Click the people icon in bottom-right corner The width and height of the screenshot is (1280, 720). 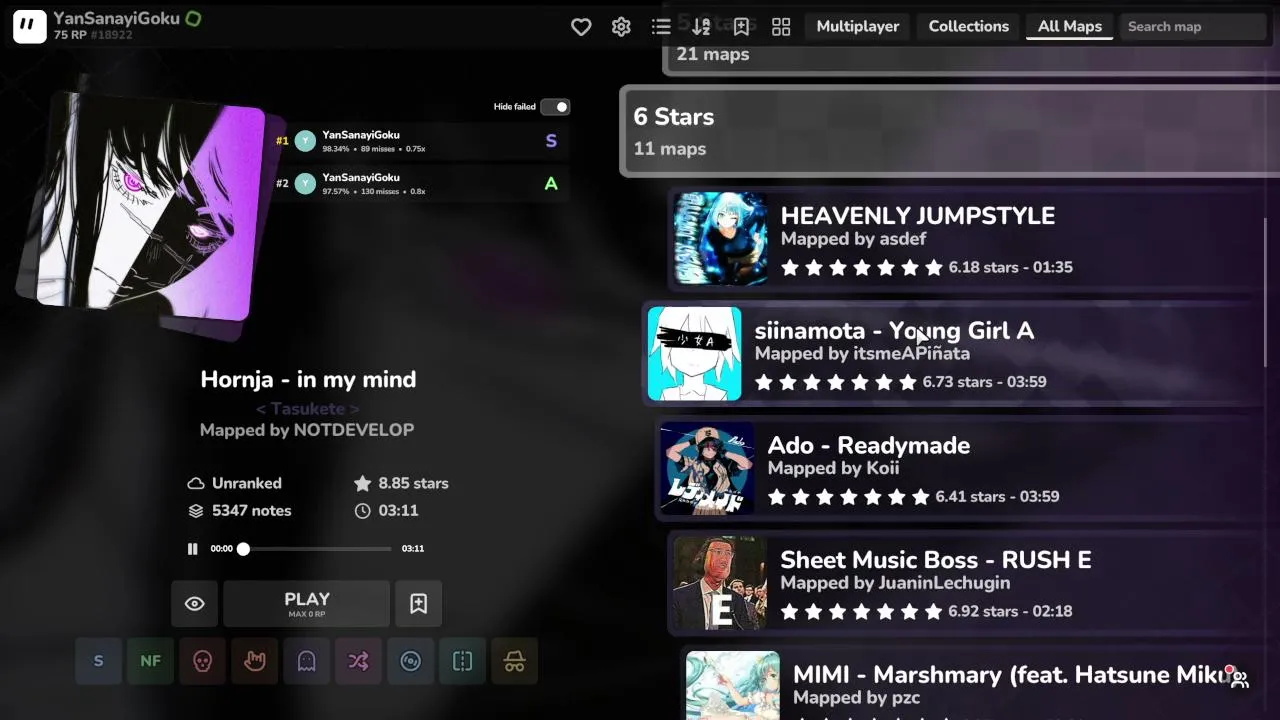coord(1240,679)
